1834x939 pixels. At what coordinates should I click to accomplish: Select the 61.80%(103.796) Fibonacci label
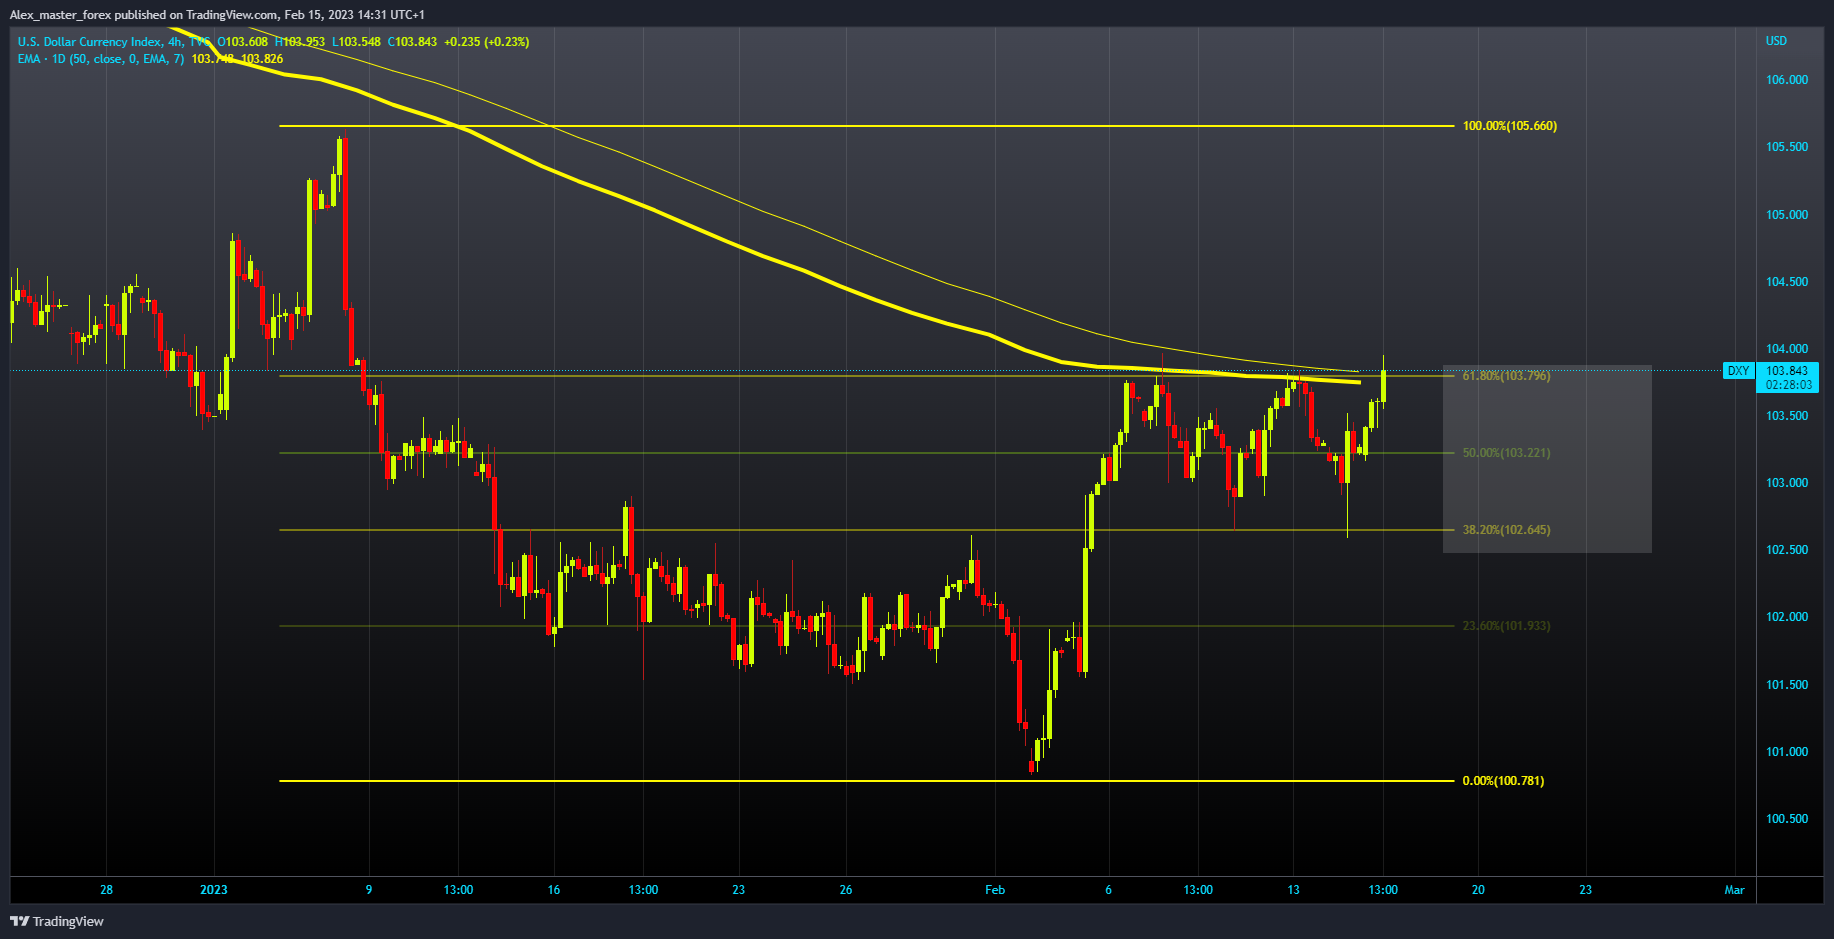tap(1506, 376)
